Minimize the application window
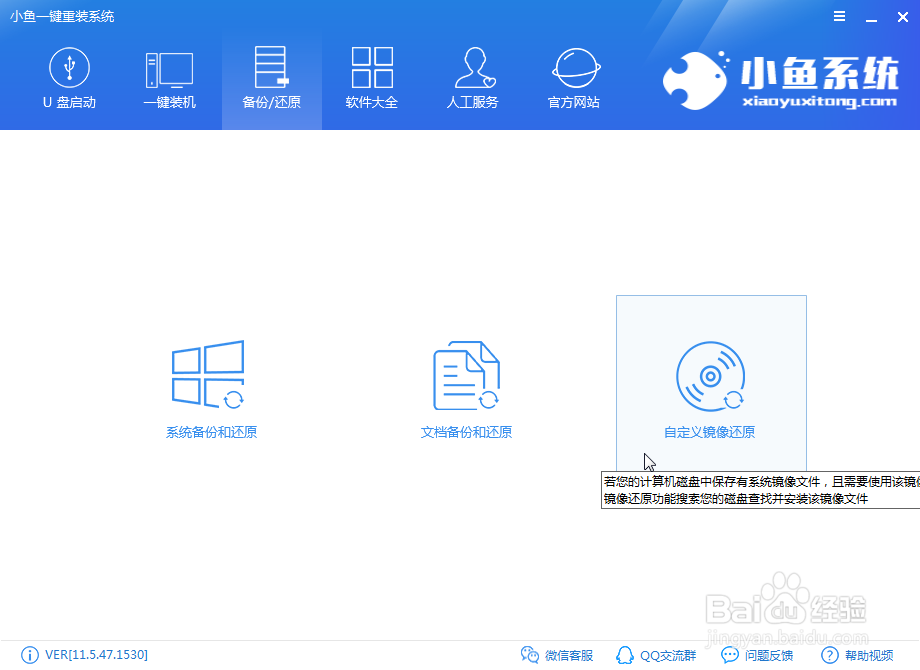Image resolution: width=920 pixels, height=670 pixels. tap(871, 16)
